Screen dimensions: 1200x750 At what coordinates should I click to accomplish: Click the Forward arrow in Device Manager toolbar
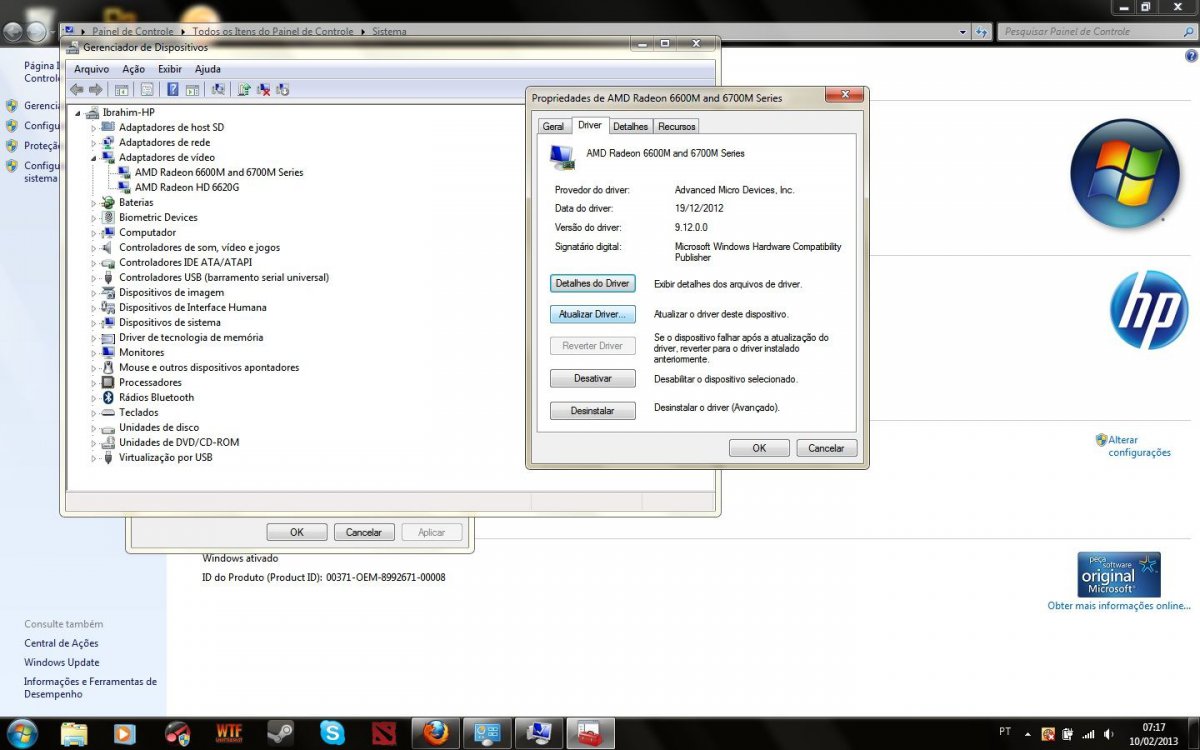click(95, 89)
